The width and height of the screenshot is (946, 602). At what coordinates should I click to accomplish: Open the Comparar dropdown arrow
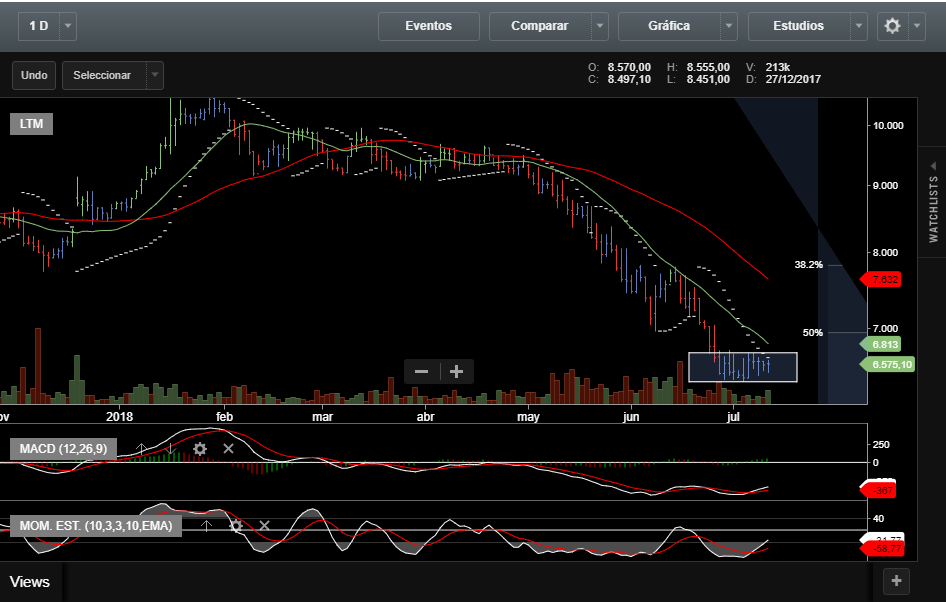click(599, 26)
